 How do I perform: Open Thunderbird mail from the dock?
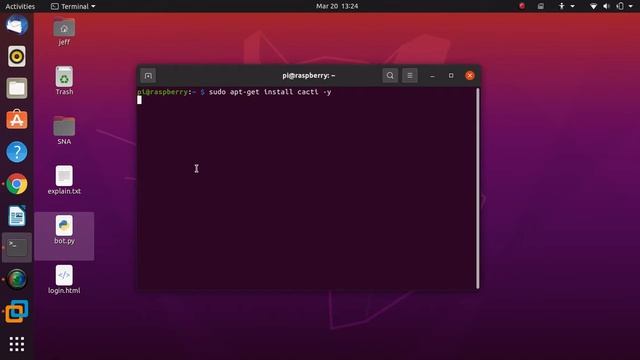pyautogui.click(x=17, y=25)
